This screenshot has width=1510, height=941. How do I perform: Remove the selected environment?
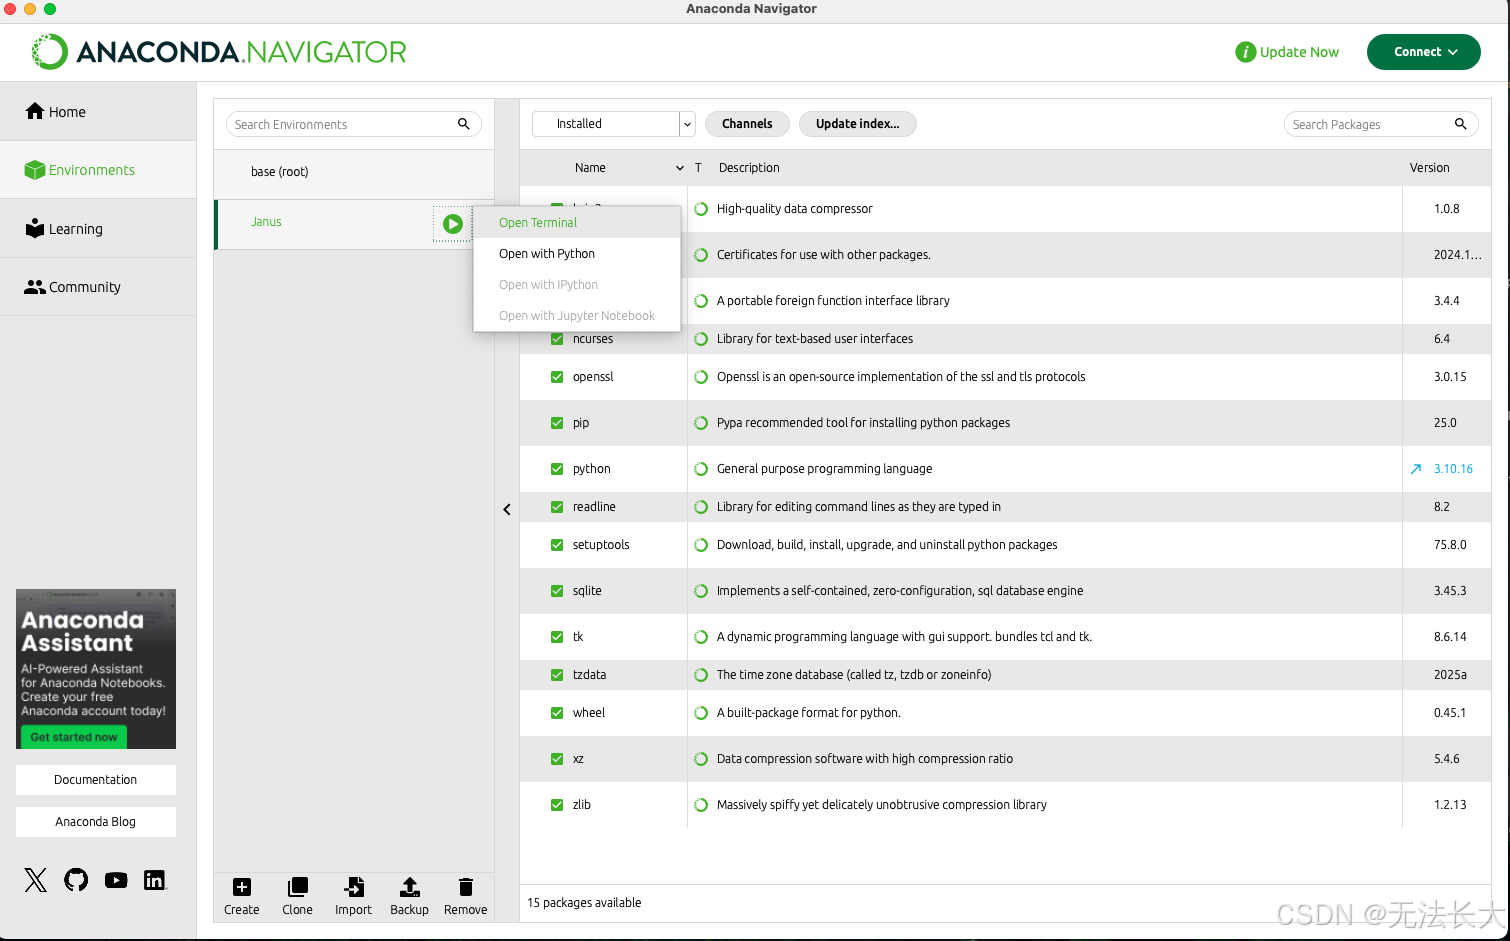pyautogui.click(x=466, y=896)
